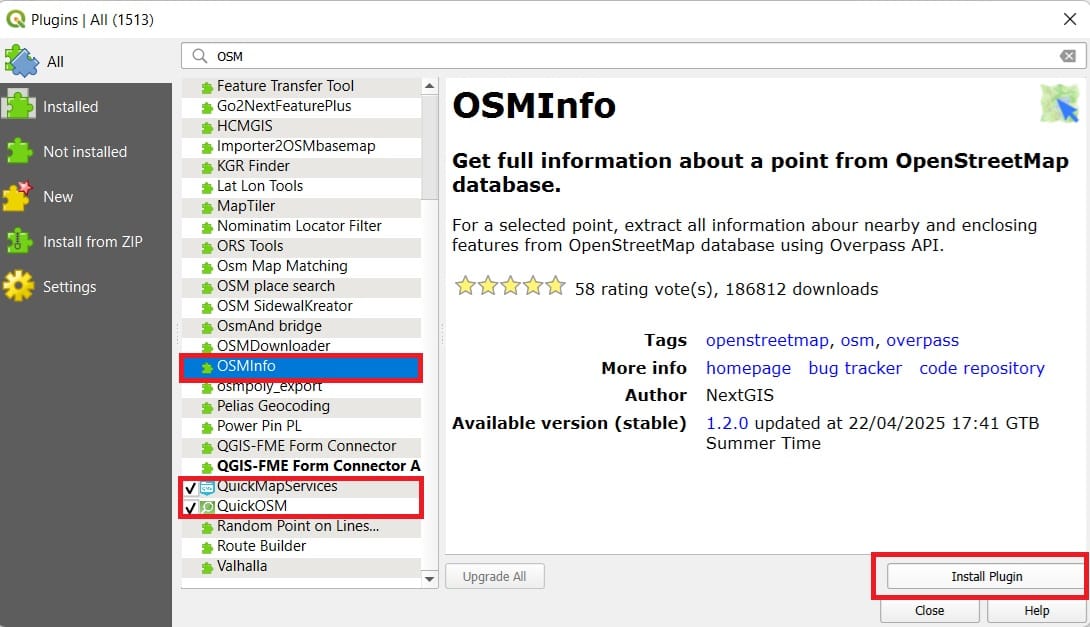Uncheck the QuickMapServices plugin checkbox
This screenshot has height=627, width=1090.
(190, 487)
